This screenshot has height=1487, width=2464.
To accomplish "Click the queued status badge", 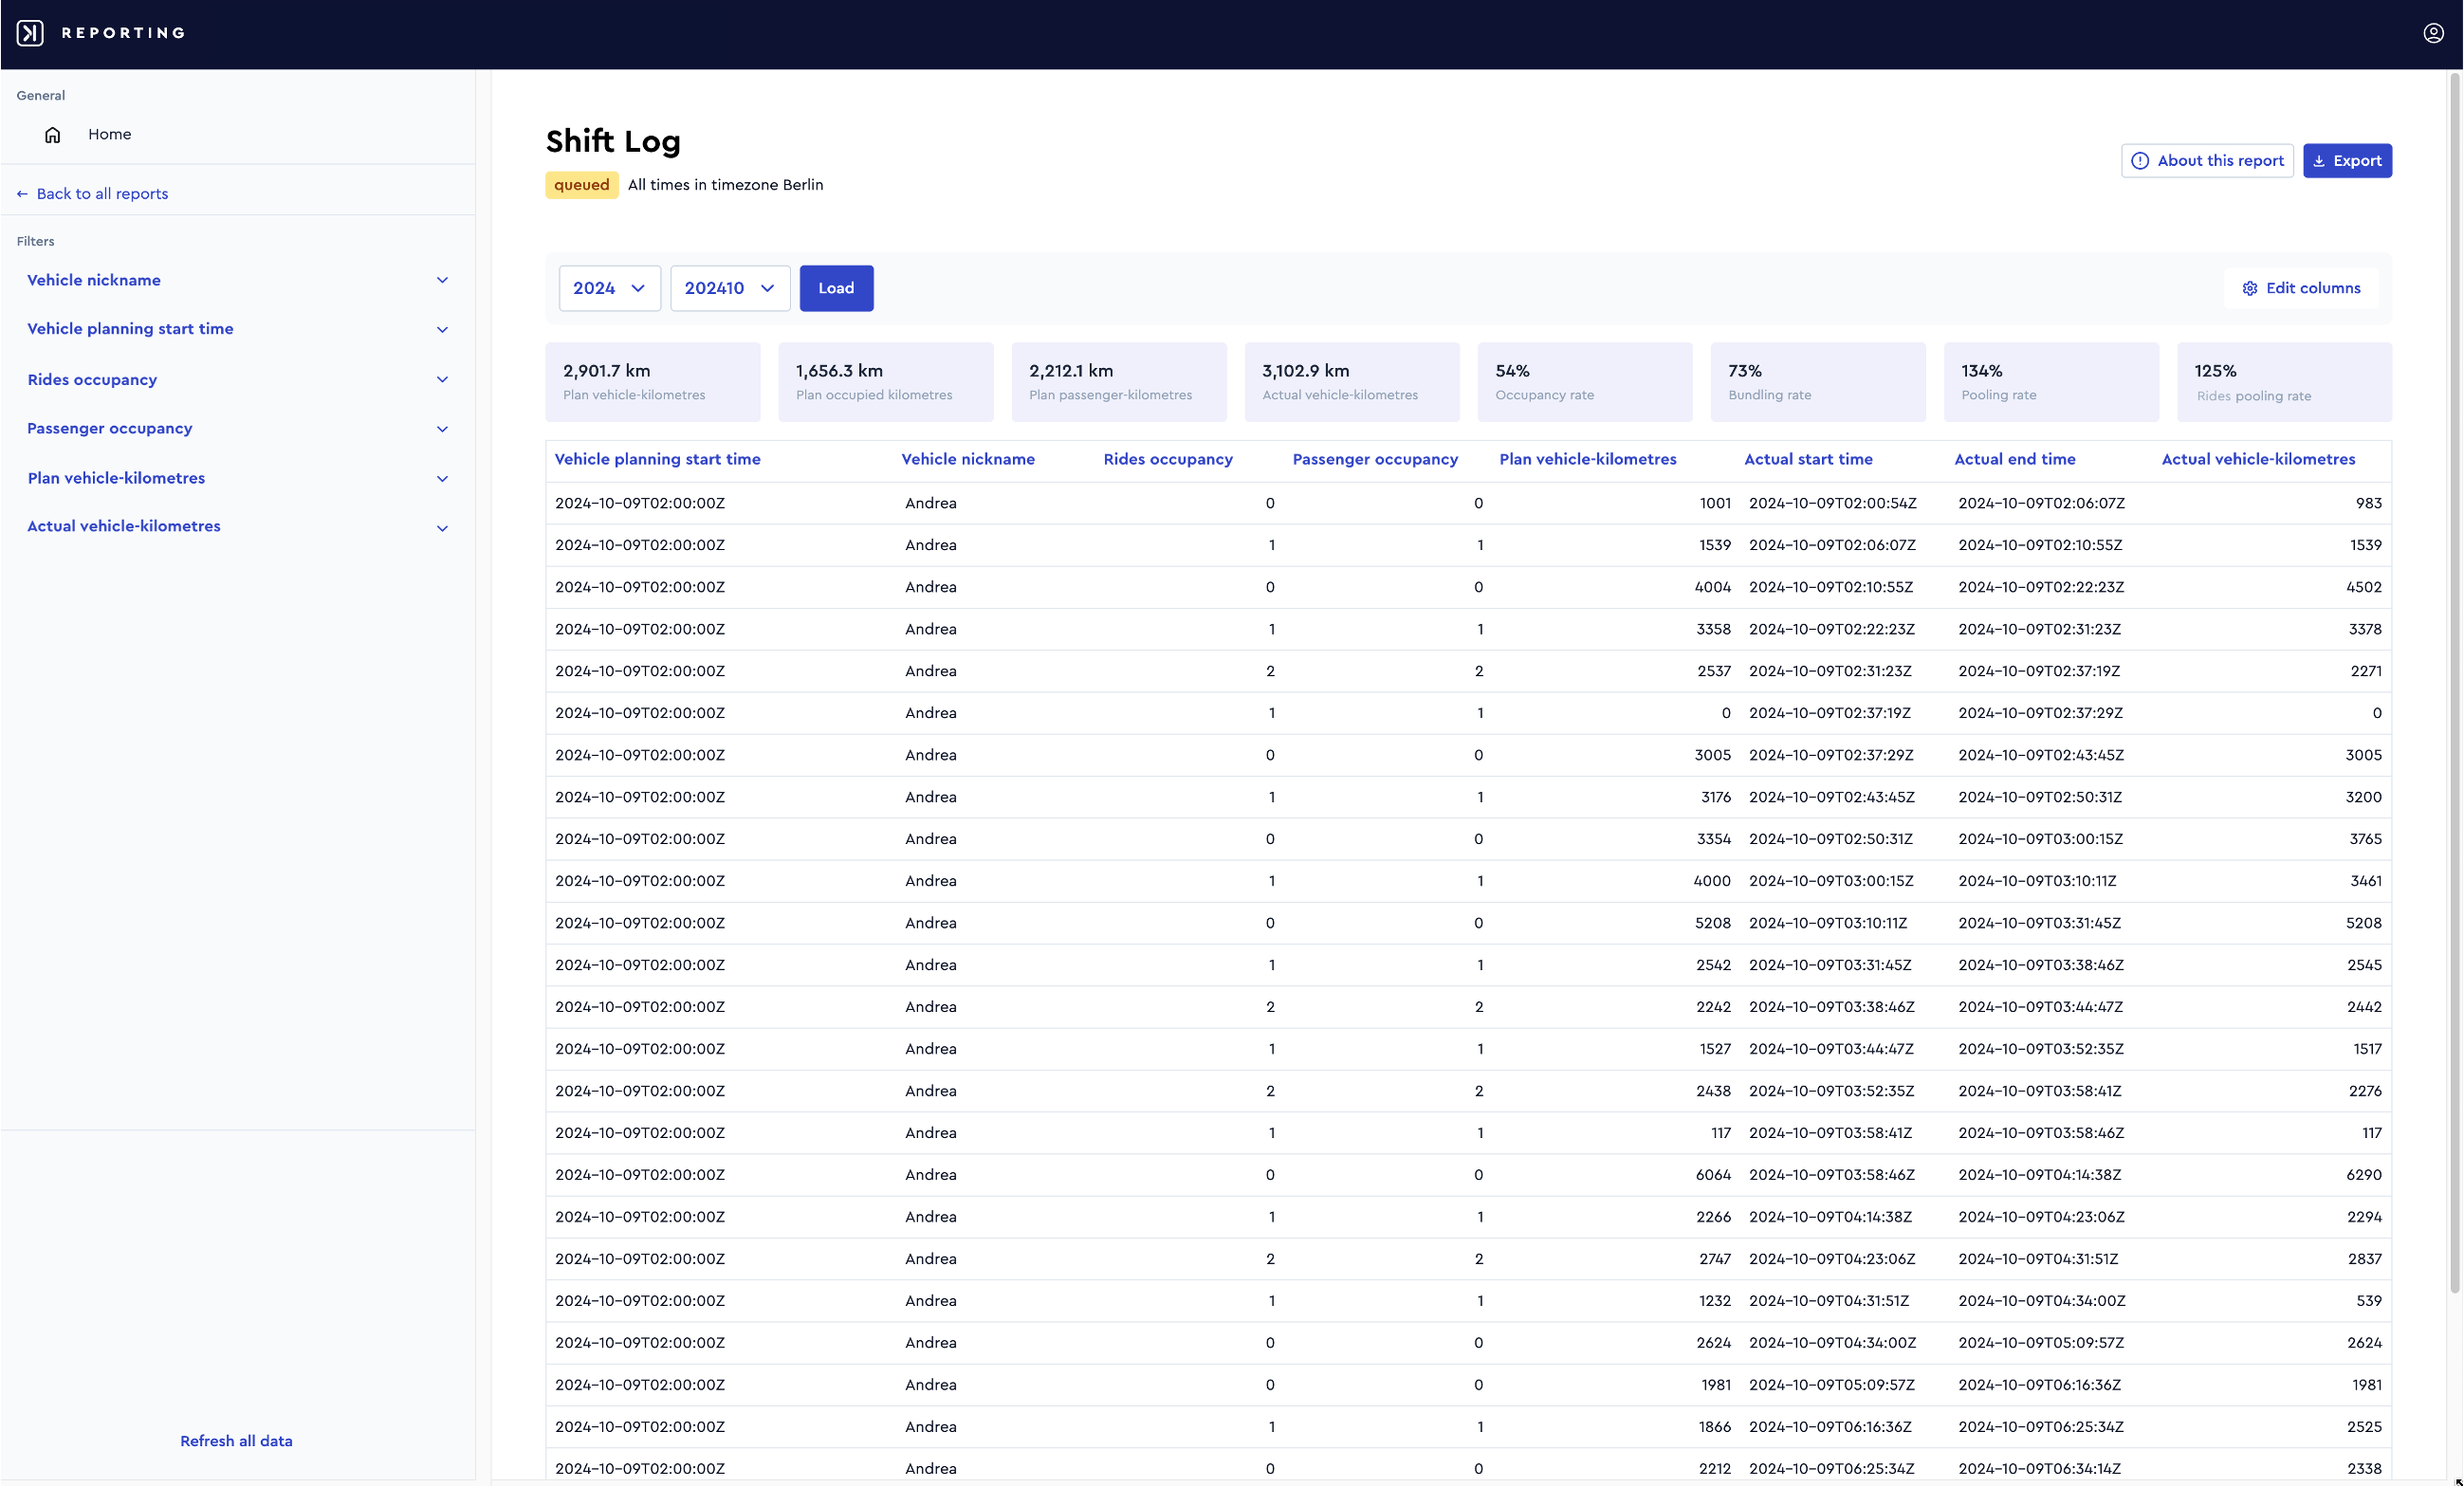I will (581, 185).
